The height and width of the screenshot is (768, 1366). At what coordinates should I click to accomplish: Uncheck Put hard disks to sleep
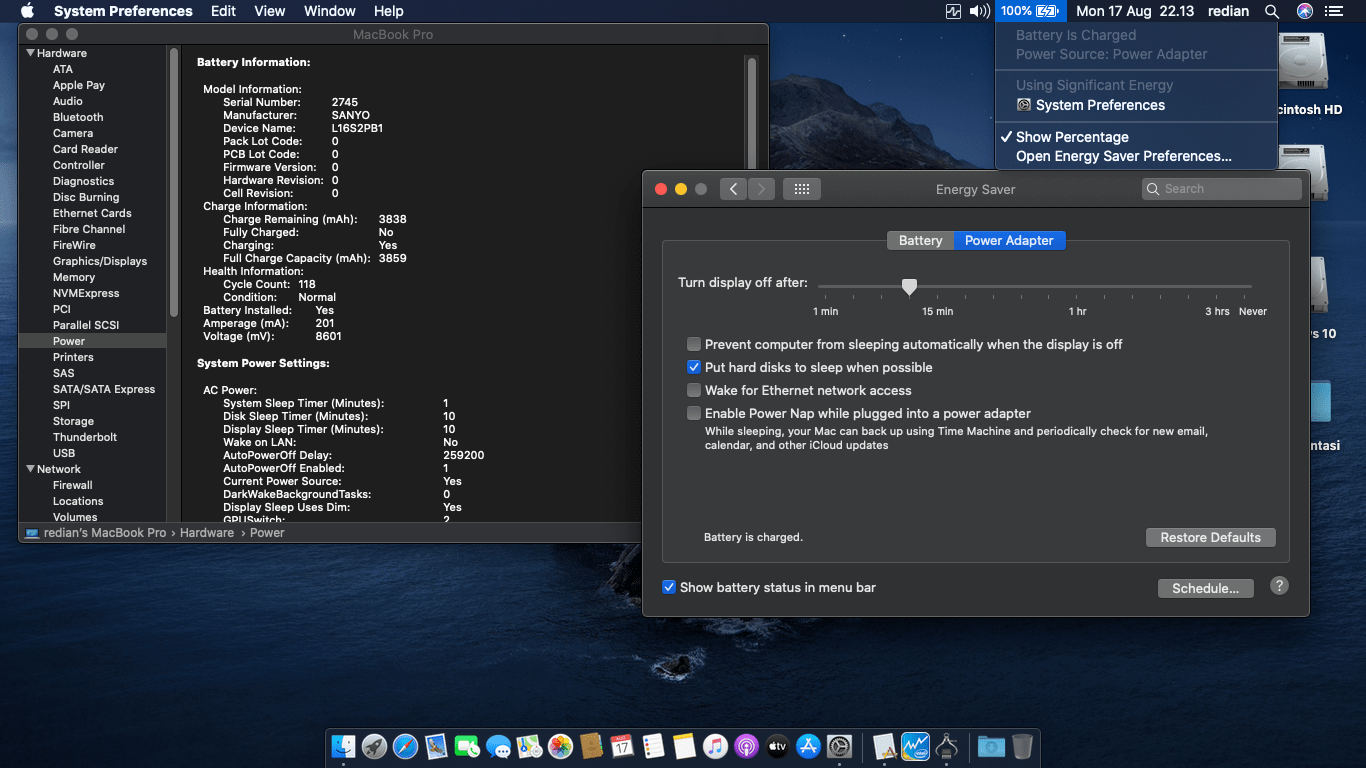[x=694, y=367]
